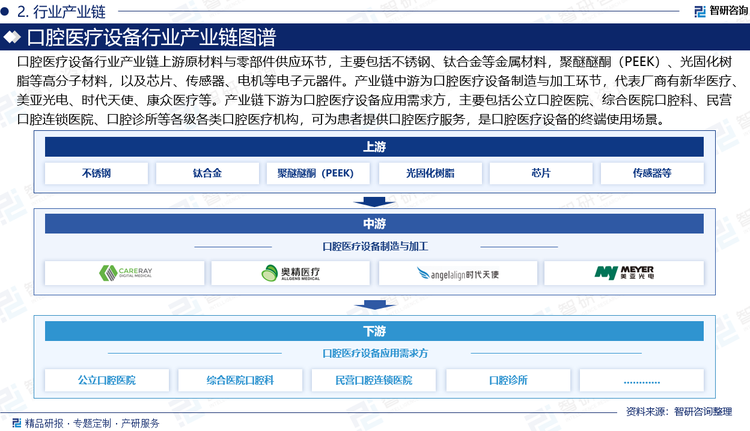Click the 传感器等 box
750x431 pixels.
pos(652,173)
